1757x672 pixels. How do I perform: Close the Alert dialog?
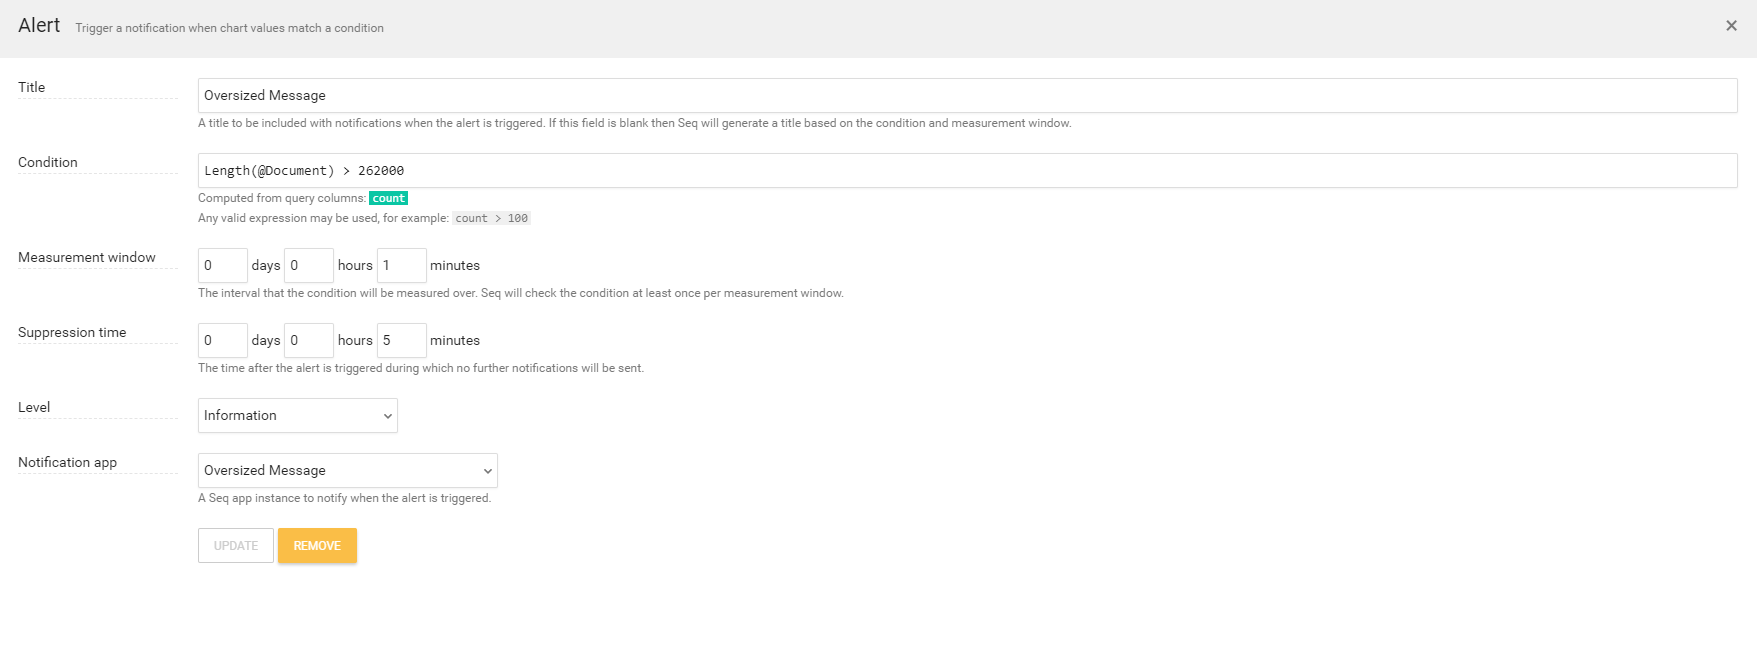click(x=1731, y=26)
